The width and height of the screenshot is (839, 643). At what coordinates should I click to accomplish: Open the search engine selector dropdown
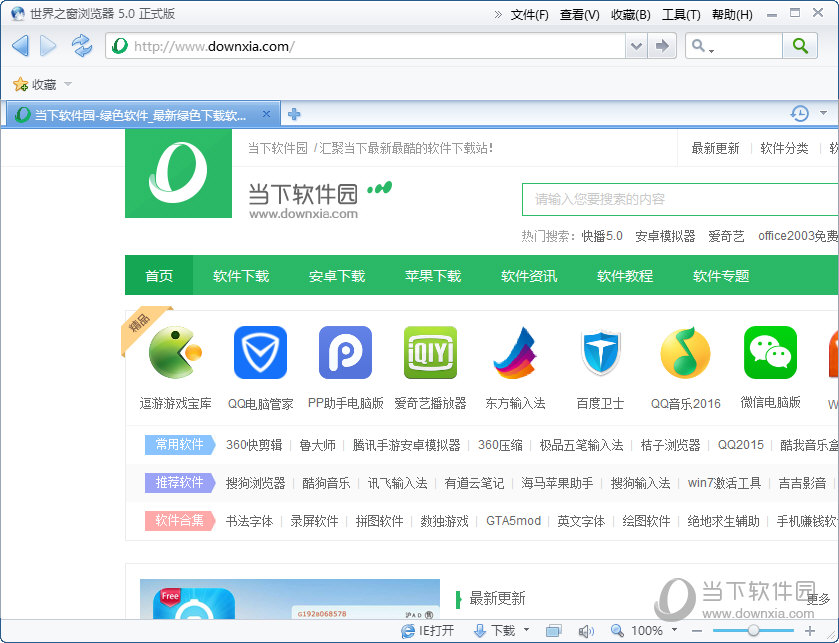[702, 46]
